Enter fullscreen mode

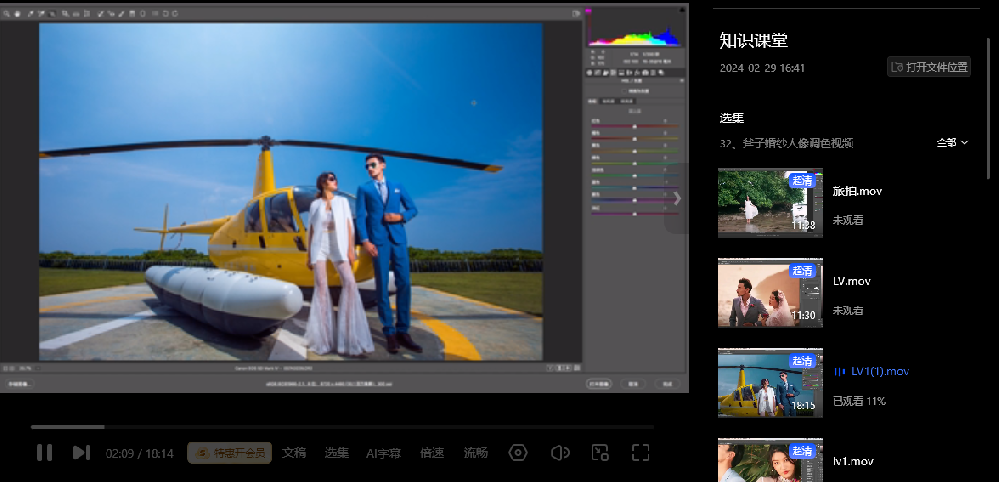click(640, 453)
